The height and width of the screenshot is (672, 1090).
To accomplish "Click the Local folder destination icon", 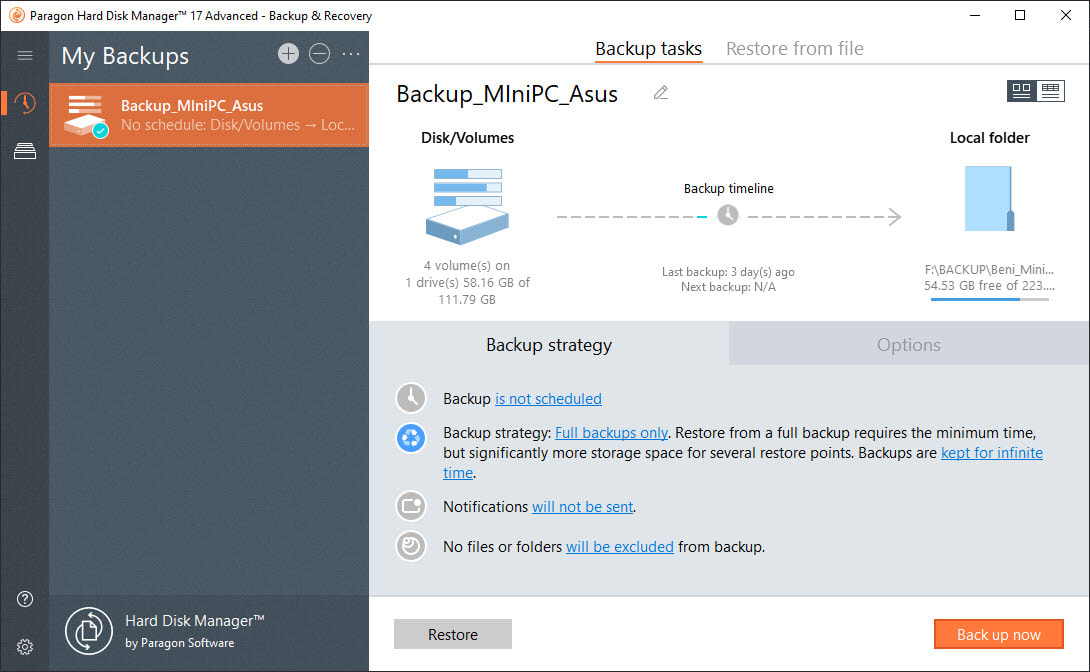I will [989, 199].
